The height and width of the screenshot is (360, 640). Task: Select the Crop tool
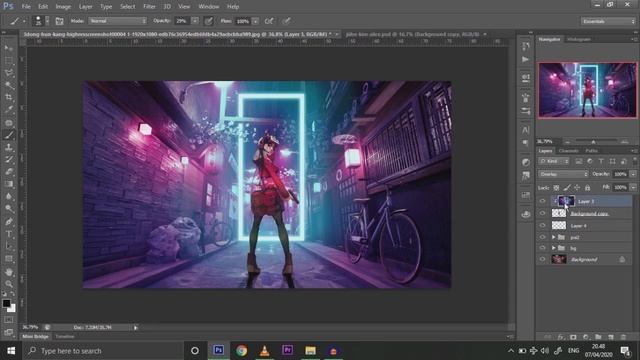9,97
